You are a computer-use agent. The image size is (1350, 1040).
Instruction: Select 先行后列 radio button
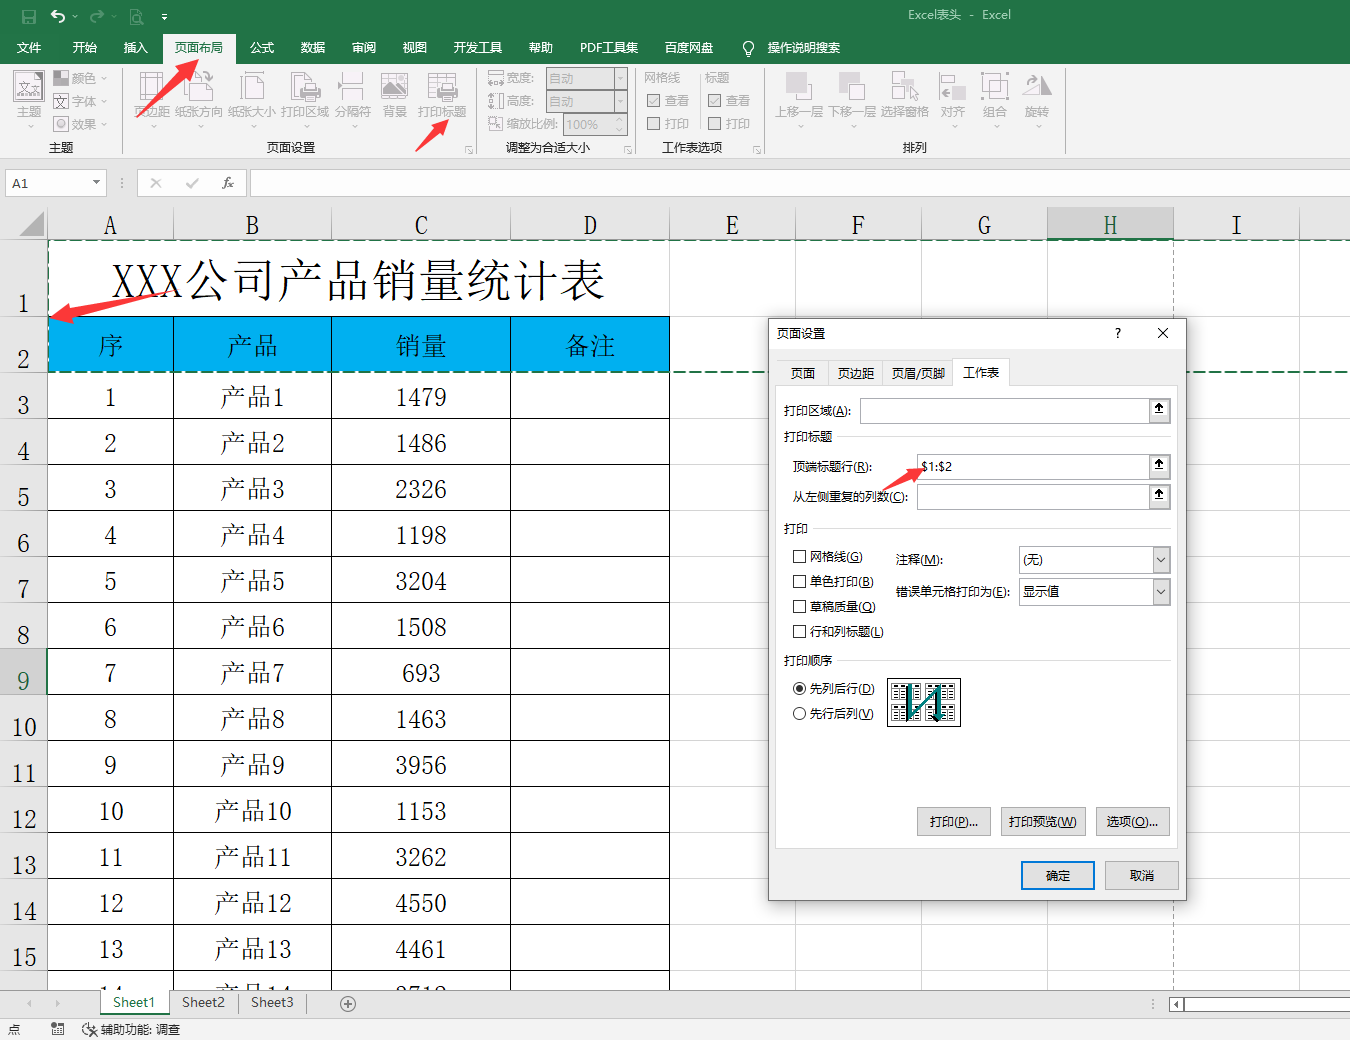(x=799, y=714)
